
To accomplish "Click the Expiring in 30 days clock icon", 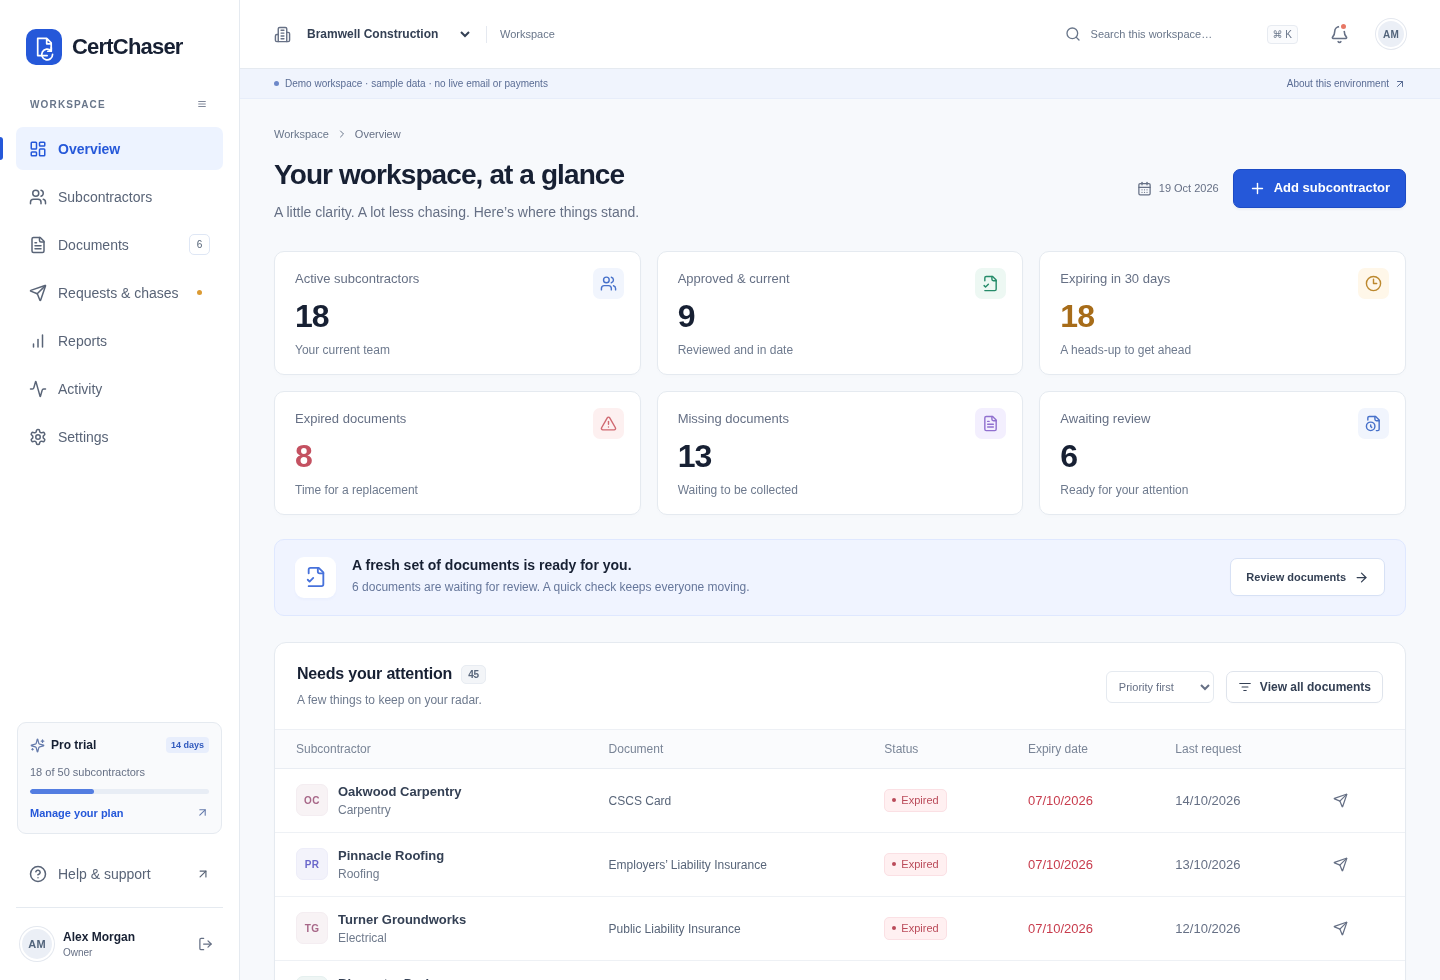I will 1373,284.
